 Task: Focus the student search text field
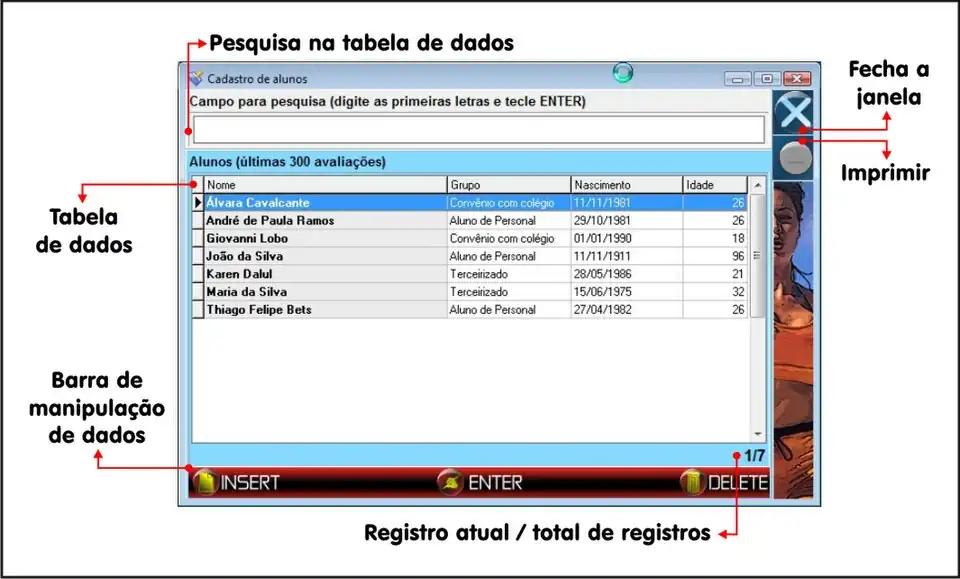coord(478,130)
